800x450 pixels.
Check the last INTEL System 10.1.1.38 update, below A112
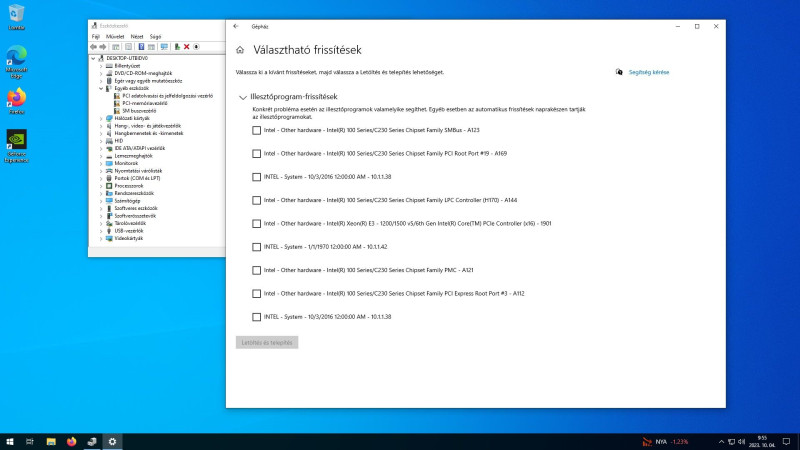[257, 317]
